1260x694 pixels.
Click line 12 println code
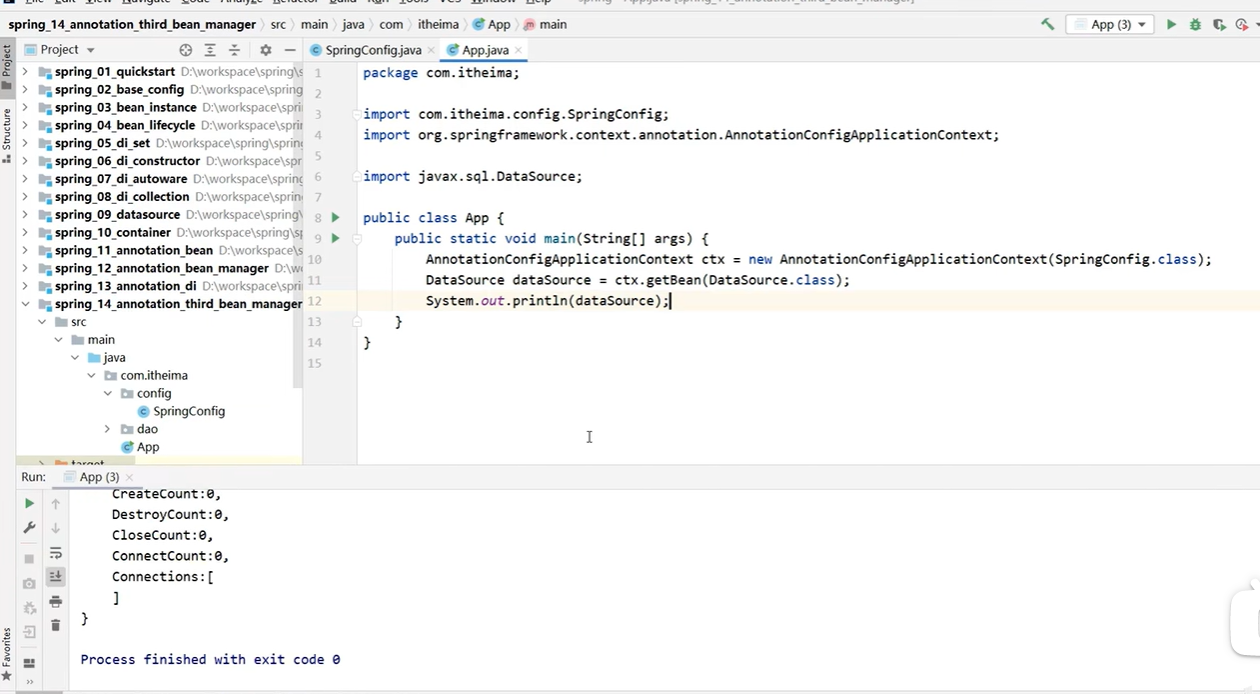(547, 301)
